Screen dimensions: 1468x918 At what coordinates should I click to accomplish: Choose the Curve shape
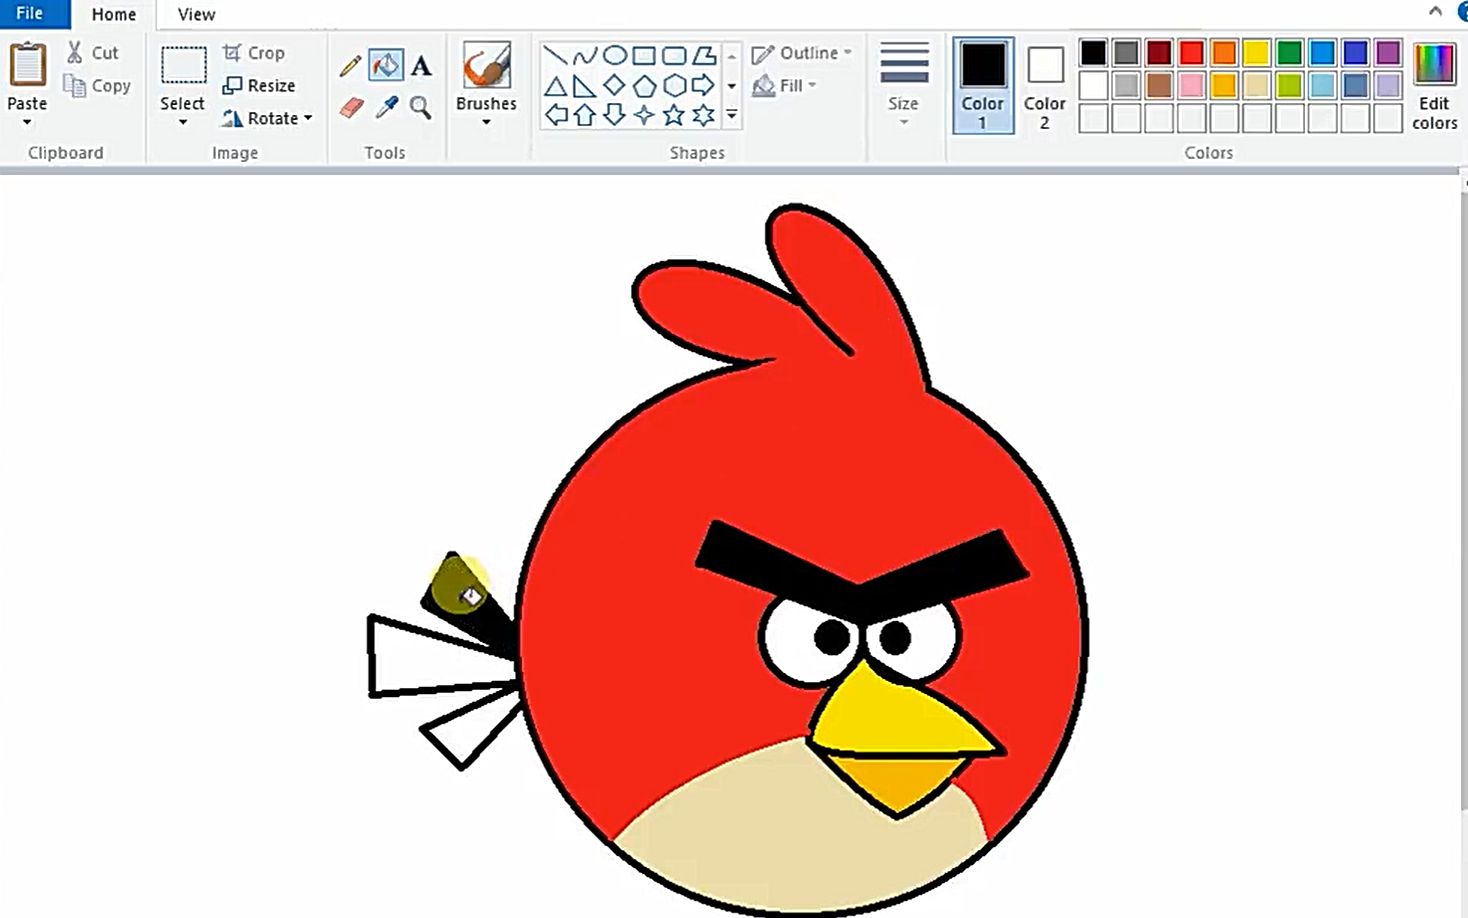(x=585, y=56)
